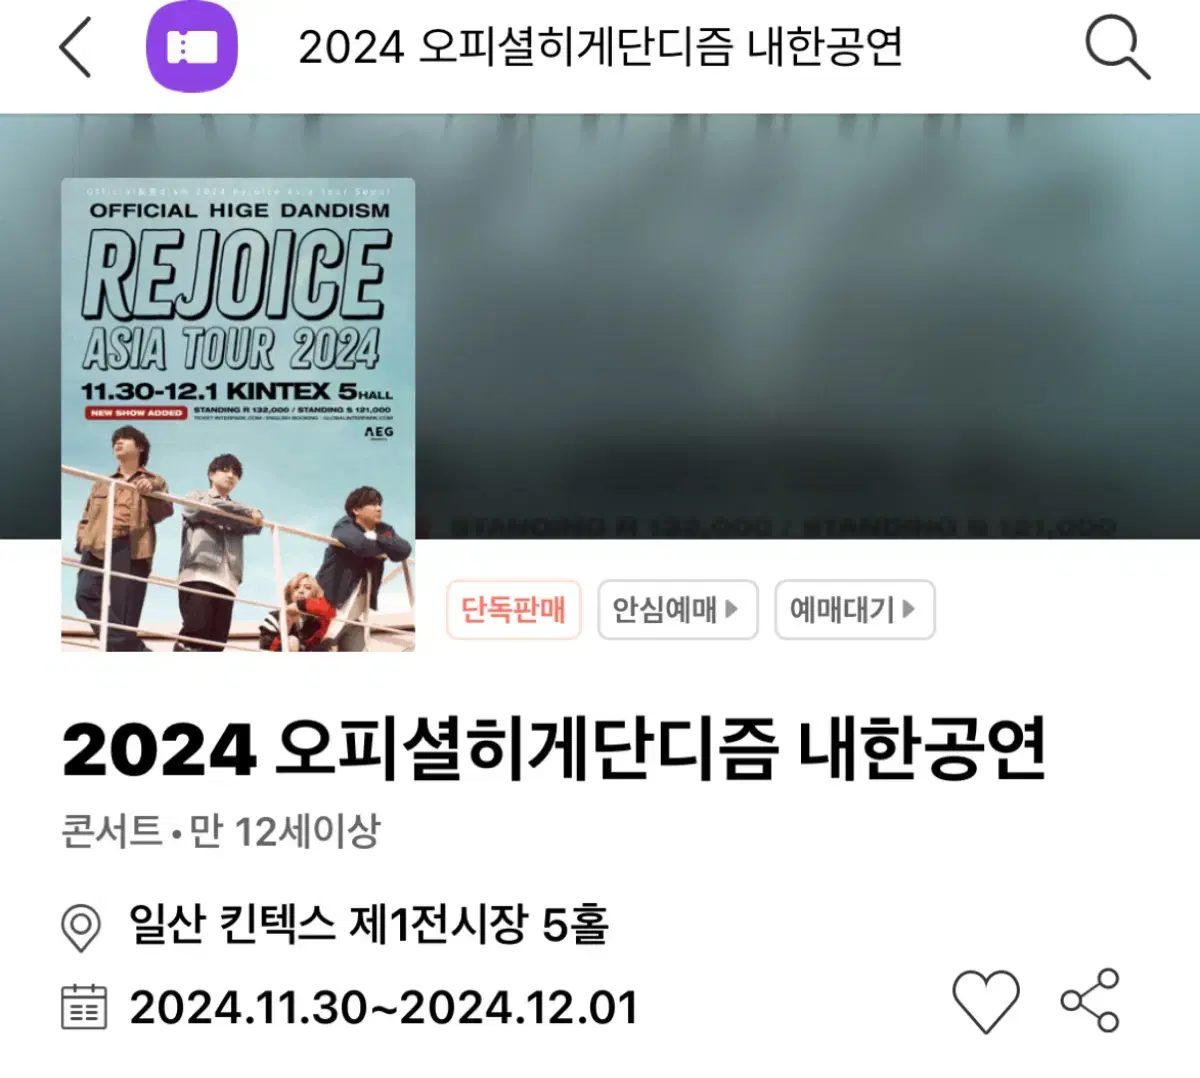The width and height of the screenshot is (1200, 1078).
Task: Open the 안심예매 button
Action: 678,609
